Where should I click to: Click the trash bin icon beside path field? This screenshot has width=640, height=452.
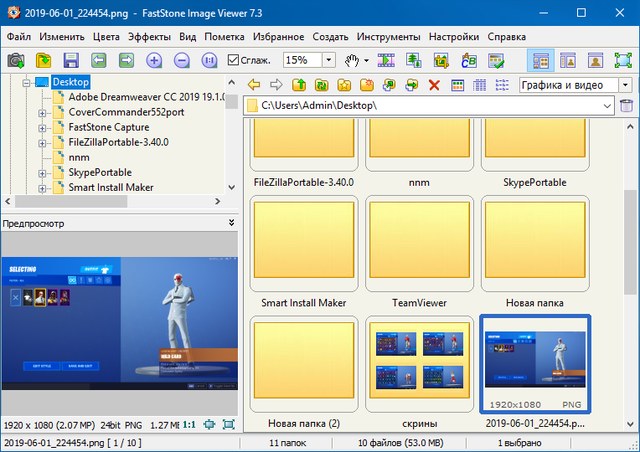pos(627,106)
